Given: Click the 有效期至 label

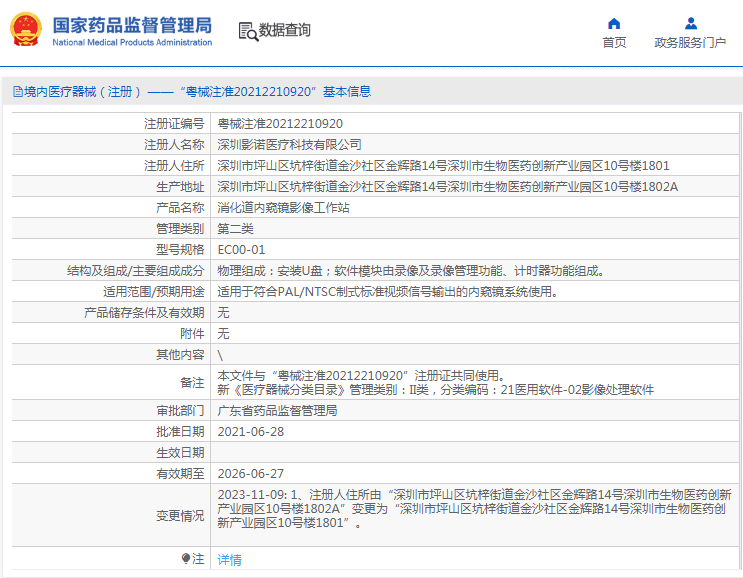Looking at the screenshot, I should click(180, 474).
